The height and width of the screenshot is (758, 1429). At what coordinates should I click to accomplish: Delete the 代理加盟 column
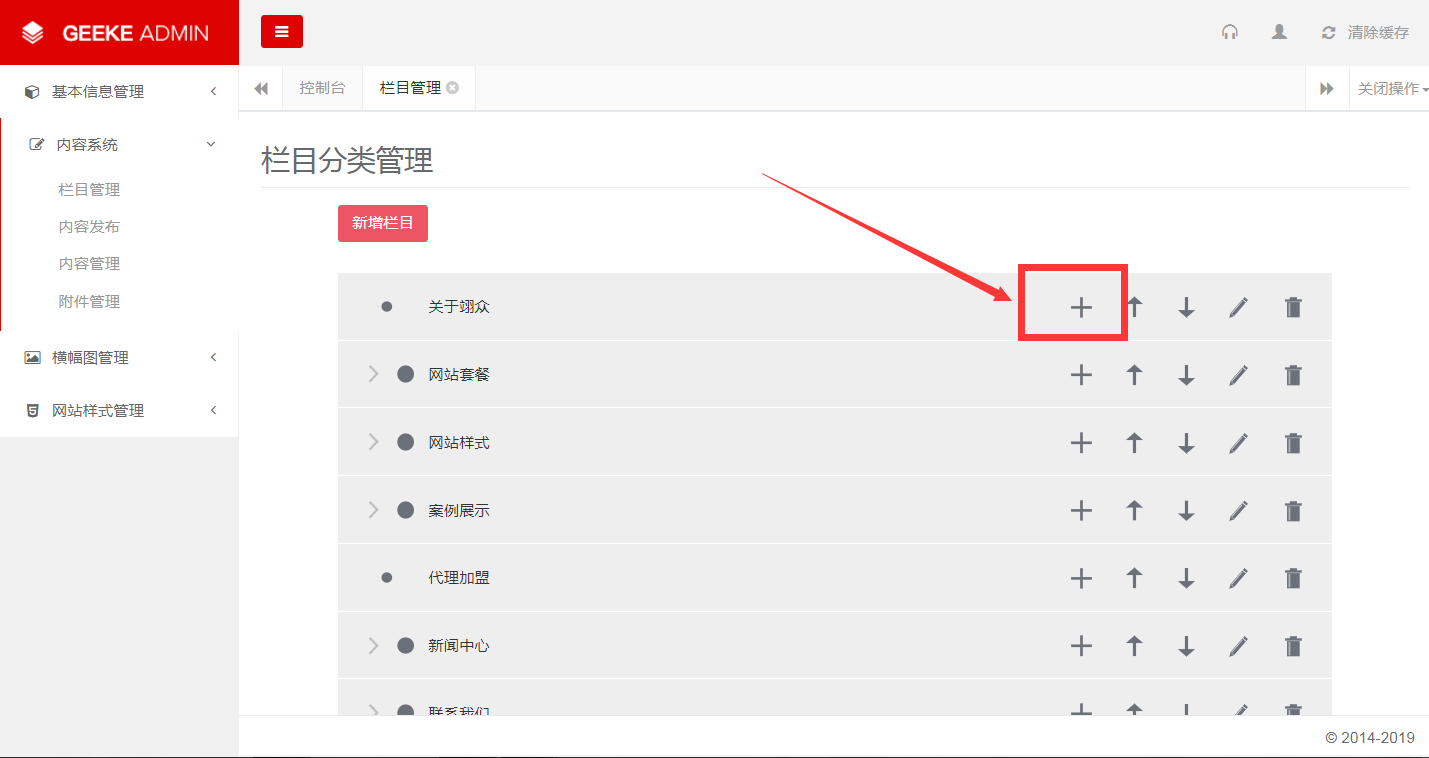[1293, 578]
